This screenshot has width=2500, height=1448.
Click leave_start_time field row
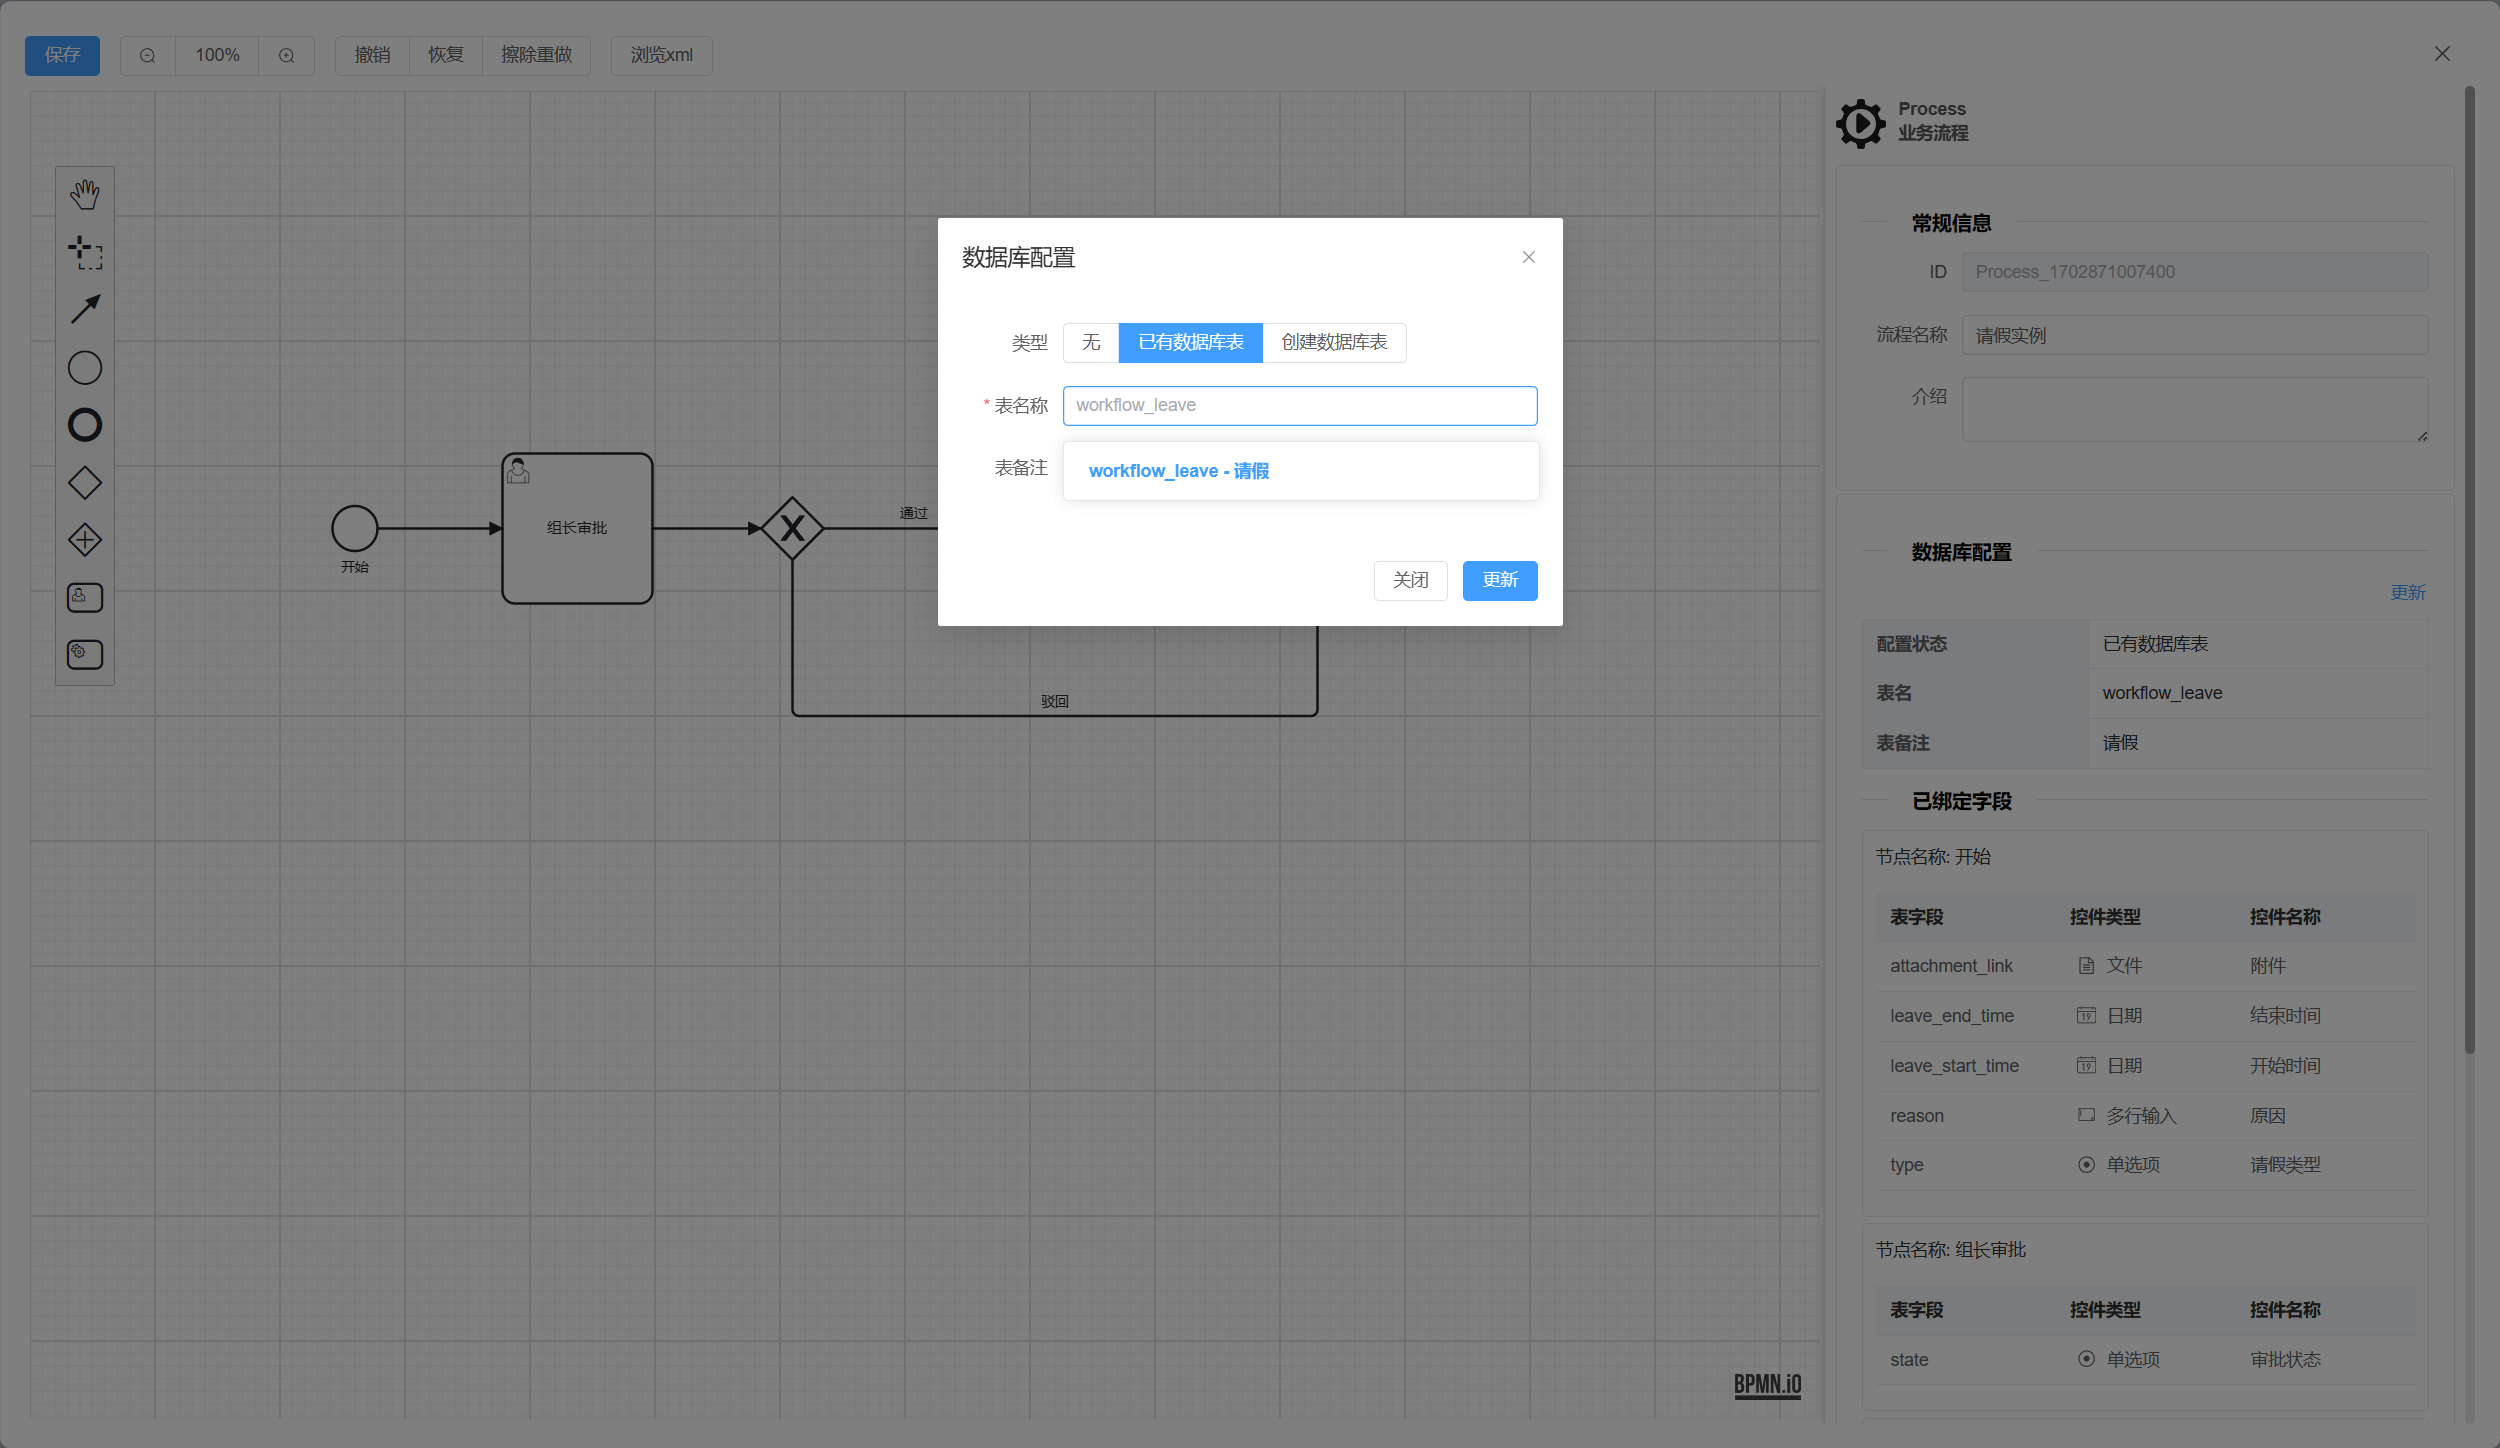(x=2145, y=1066)
